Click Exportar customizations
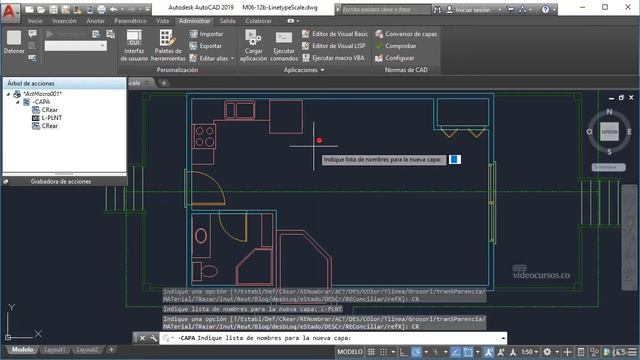This screenshot has width=640, height=360. click(x=206, y=46)
